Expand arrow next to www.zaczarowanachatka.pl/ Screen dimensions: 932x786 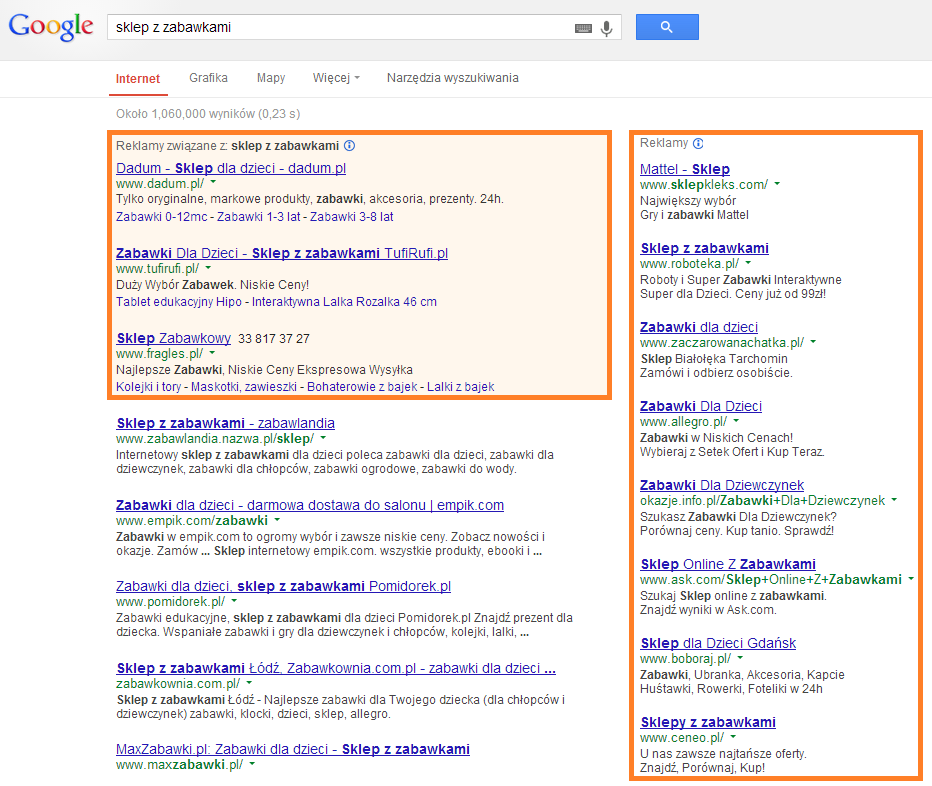click(x=813, y=341)
